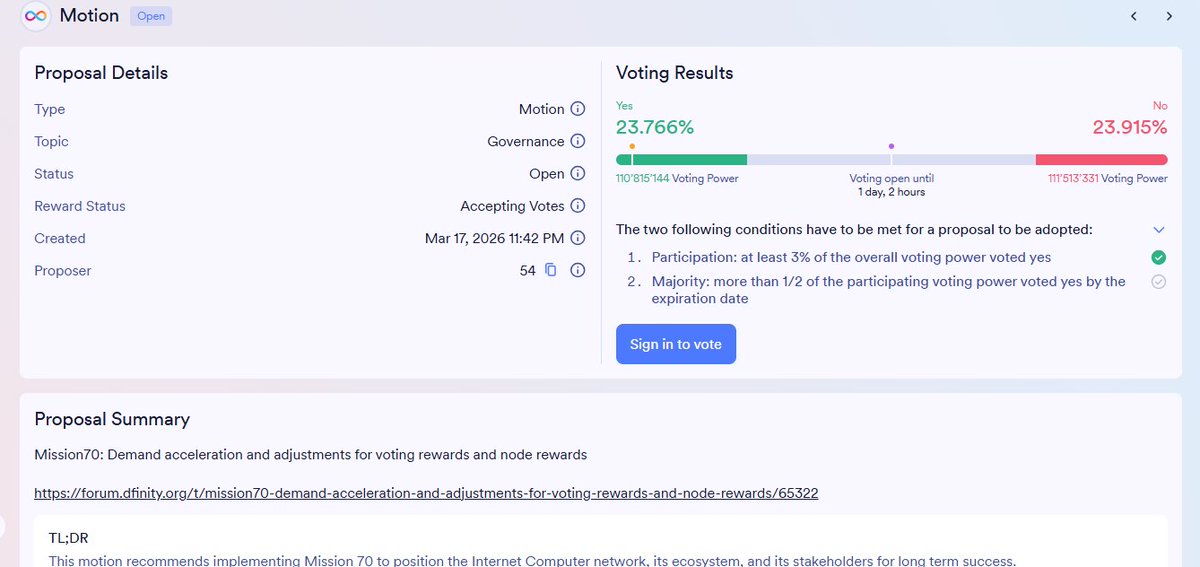Open the info icon for Status Open
Image resolution: width=1200 pixels, height=567 pixels.
tap(577, 173)
